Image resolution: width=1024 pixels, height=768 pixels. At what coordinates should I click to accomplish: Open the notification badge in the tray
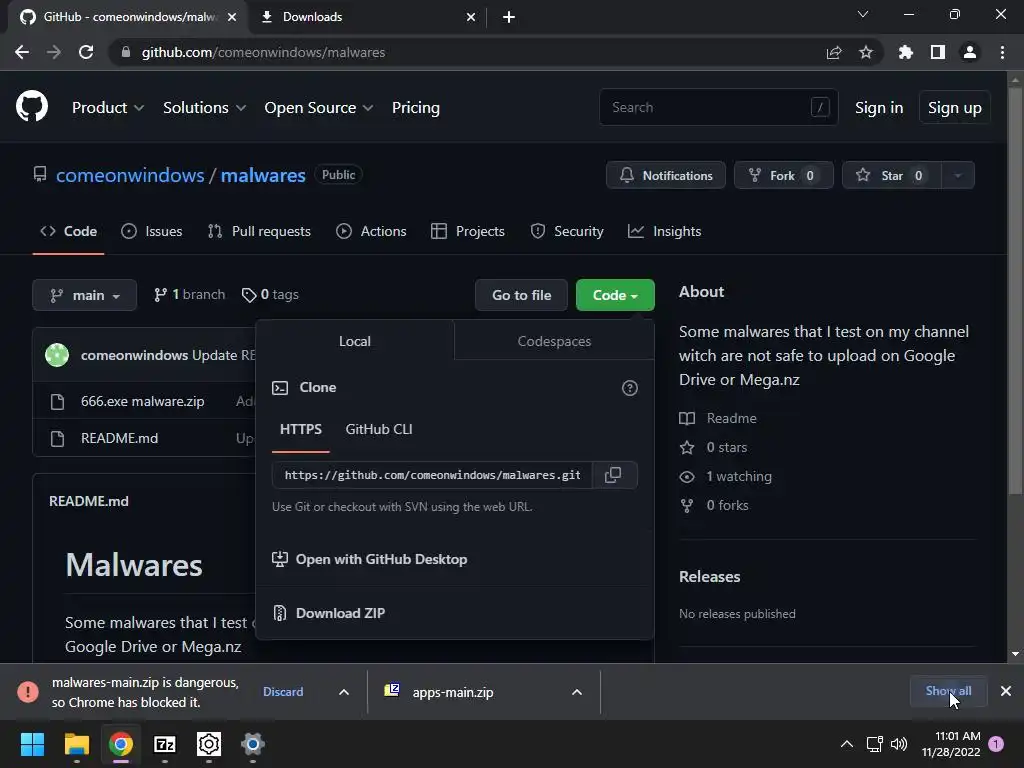pos(996,744)
